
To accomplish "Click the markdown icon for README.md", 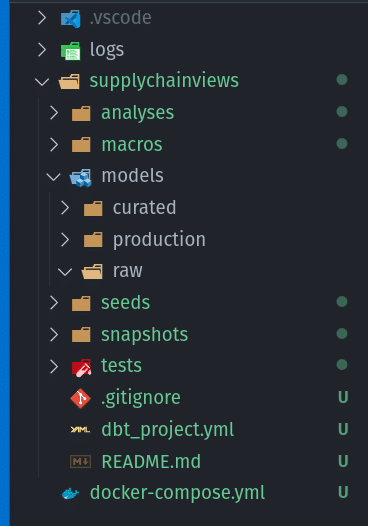I will click(x=81, y=462).
